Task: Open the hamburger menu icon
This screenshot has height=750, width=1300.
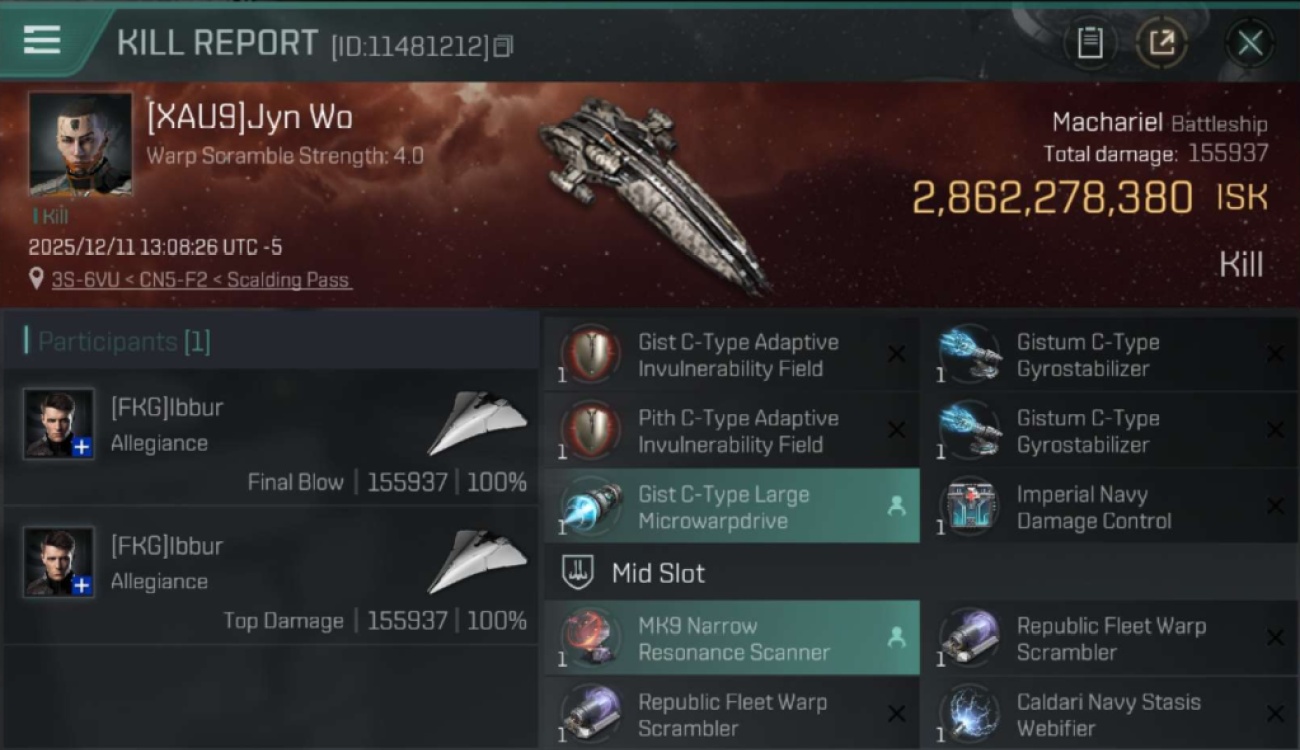Action: (41, 40)
